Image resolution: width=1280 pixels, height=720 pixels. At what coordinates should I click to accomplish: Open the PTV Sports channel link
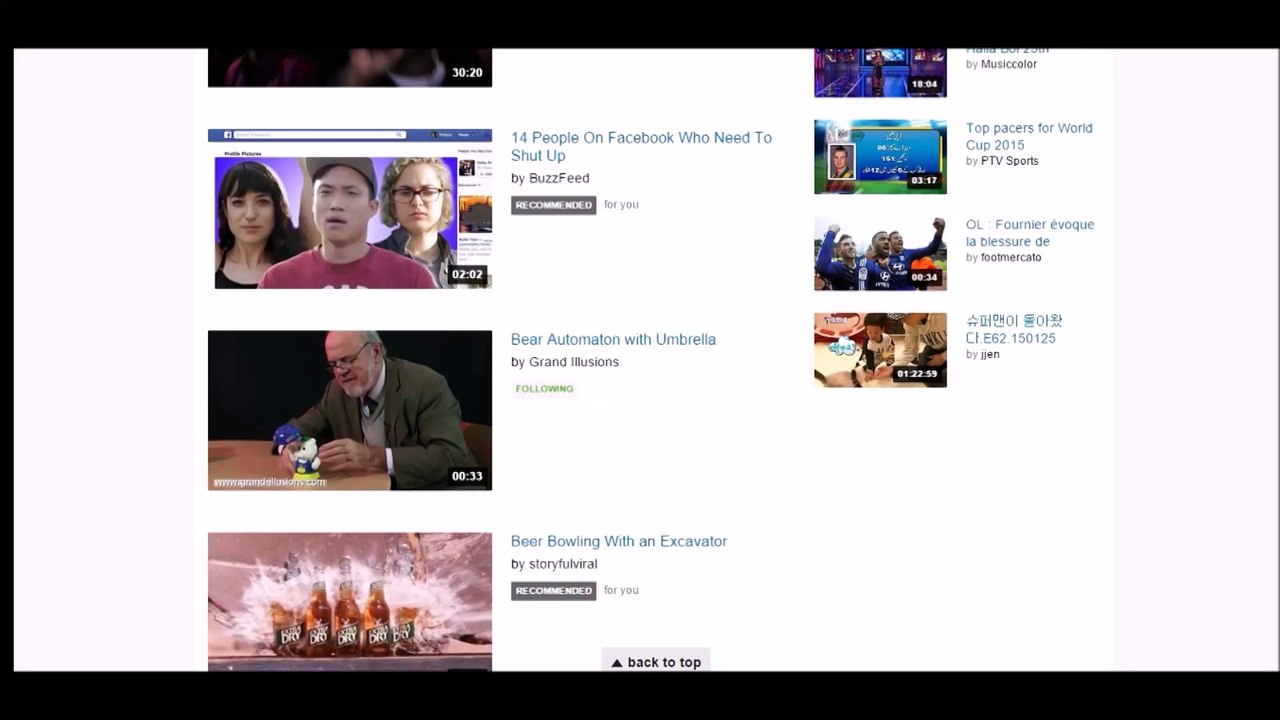[1009, 161]
